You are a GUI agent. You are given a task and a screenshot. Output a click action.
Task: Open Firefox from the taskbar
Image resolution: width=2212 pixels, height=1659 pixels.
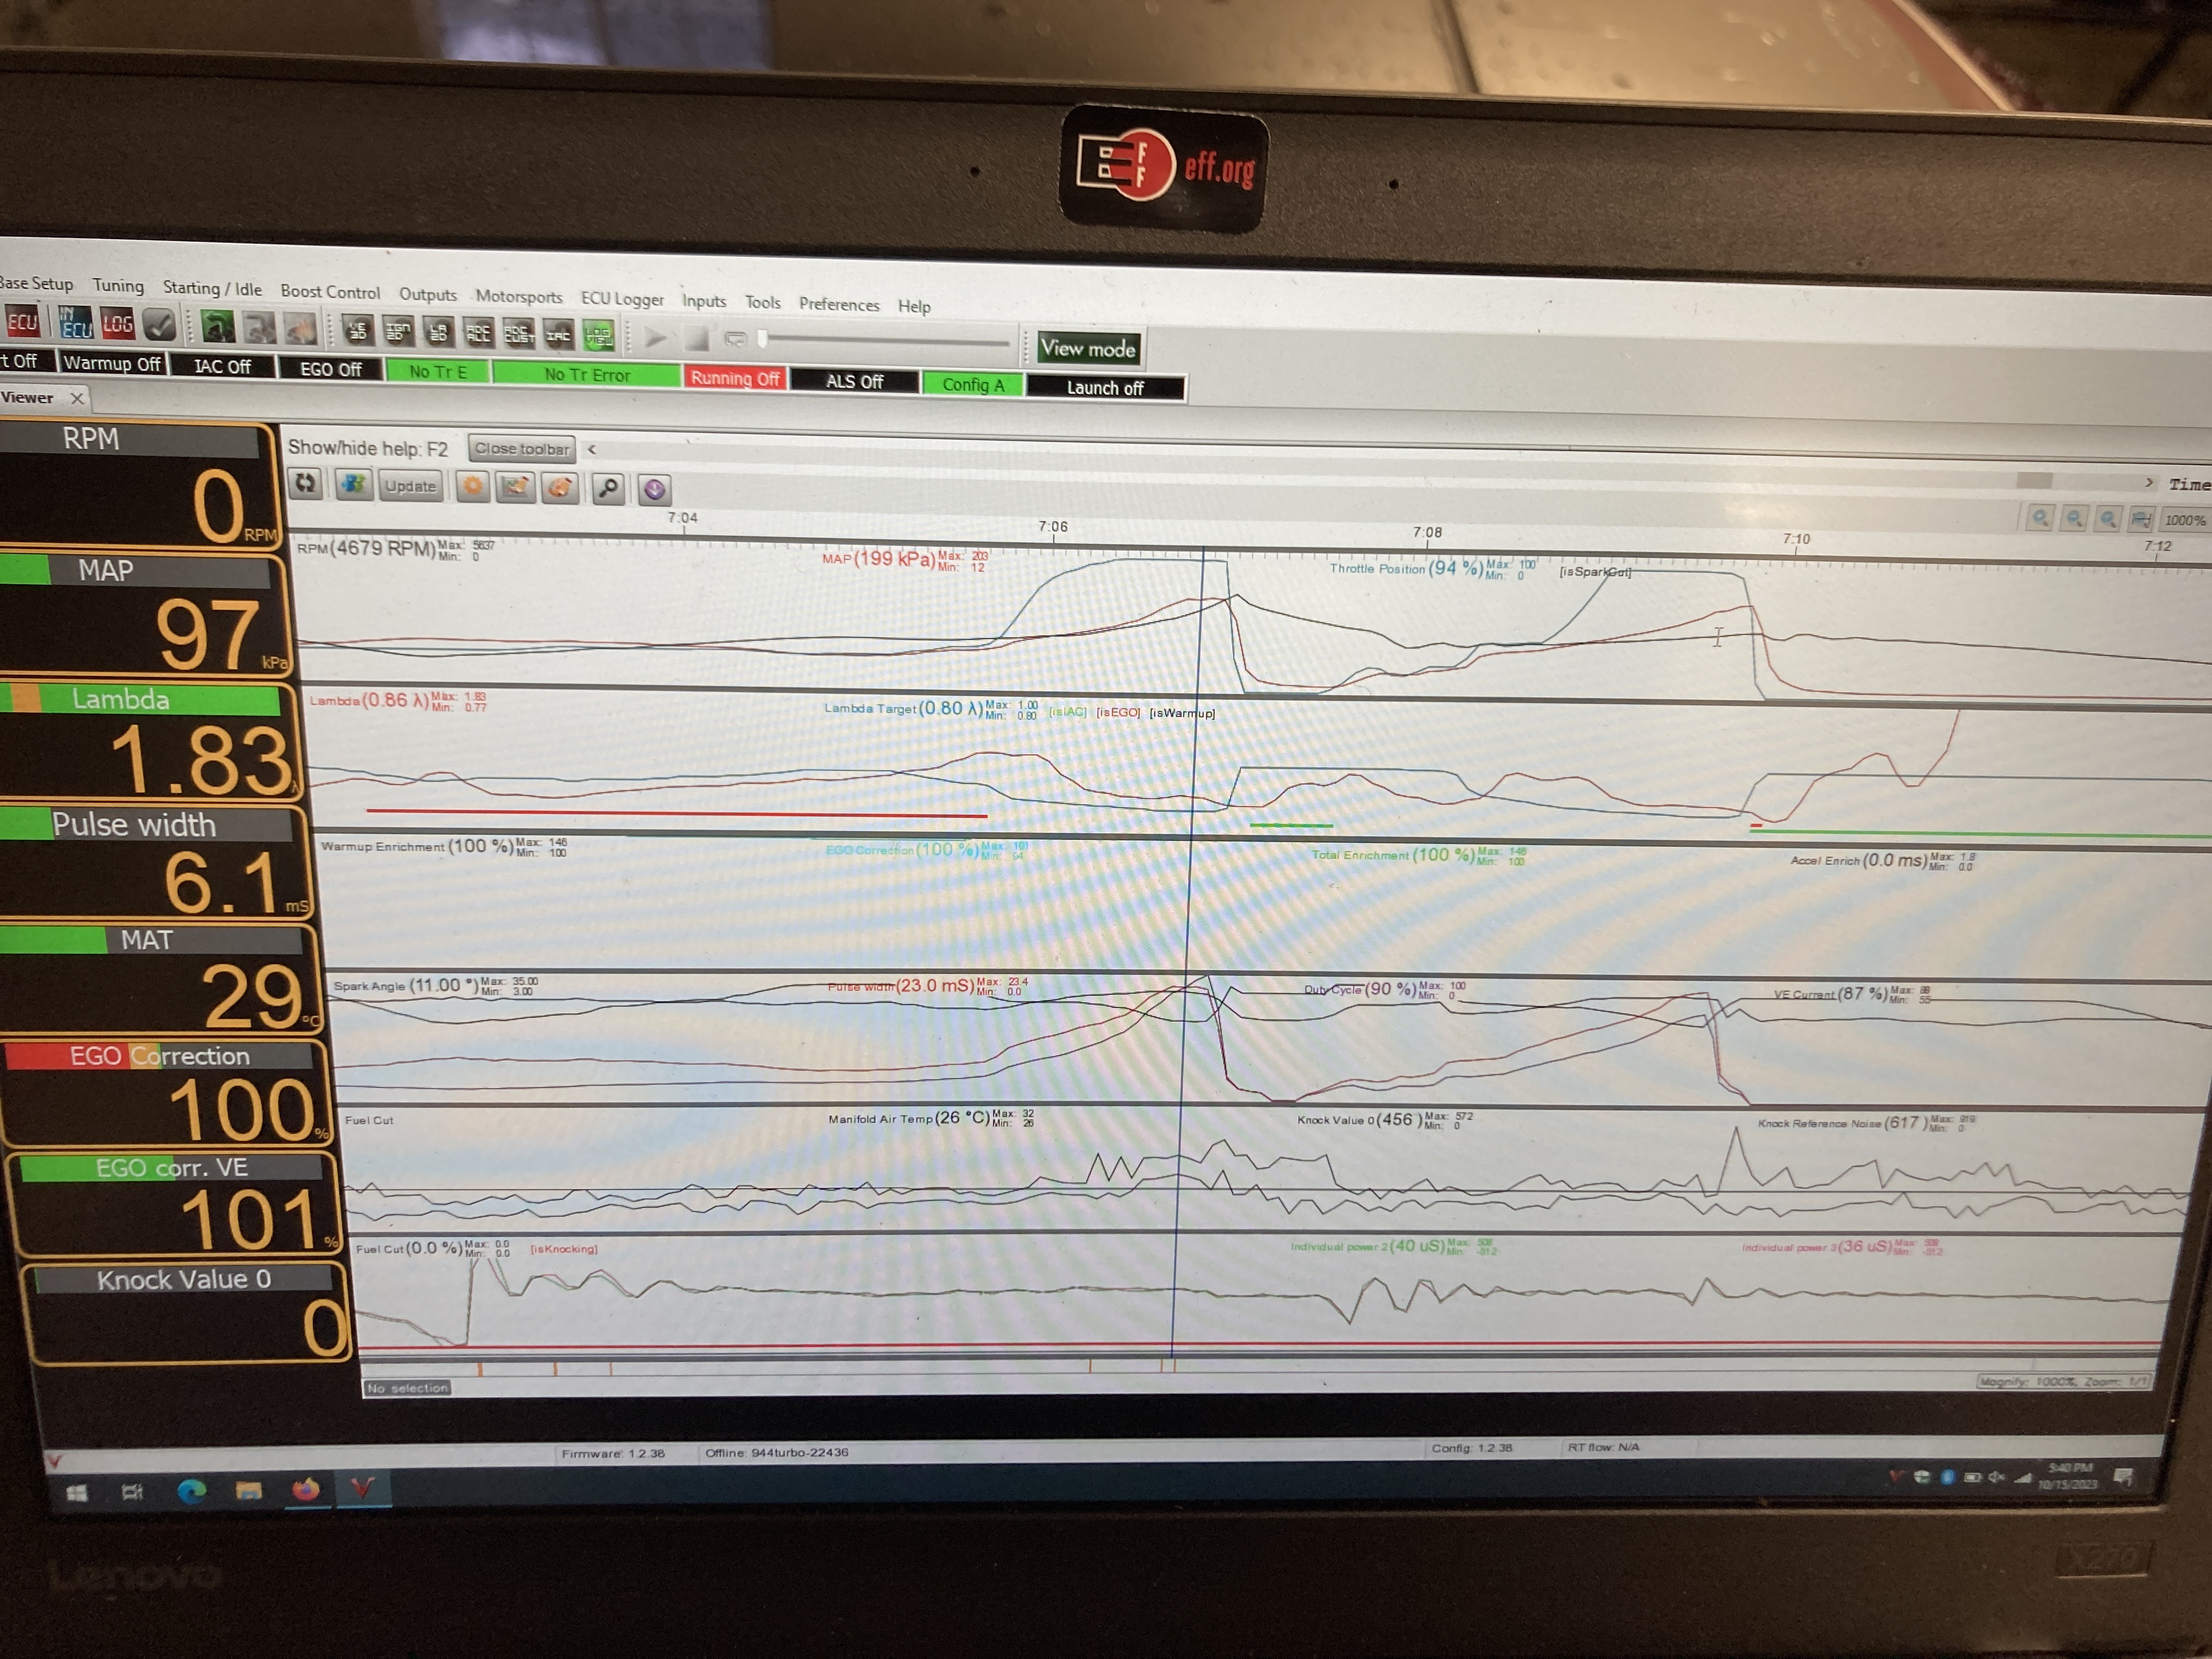305,1491
